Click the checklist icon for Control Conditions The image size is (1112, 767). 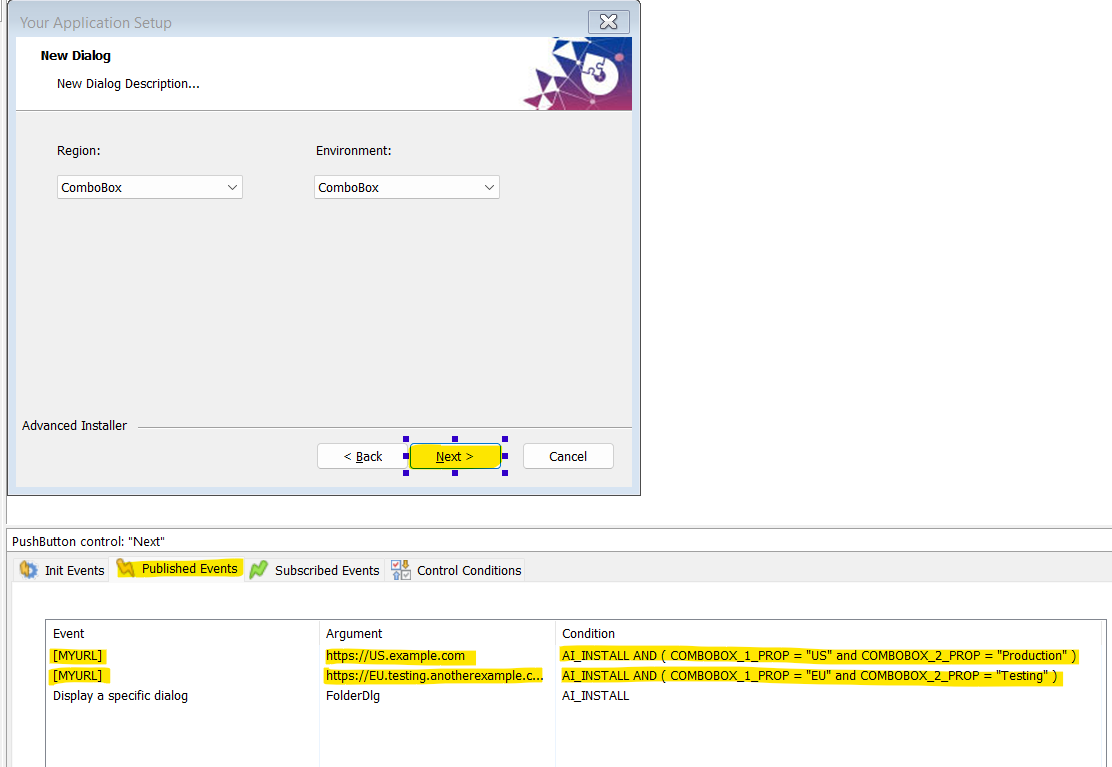(x=400, y=570)
